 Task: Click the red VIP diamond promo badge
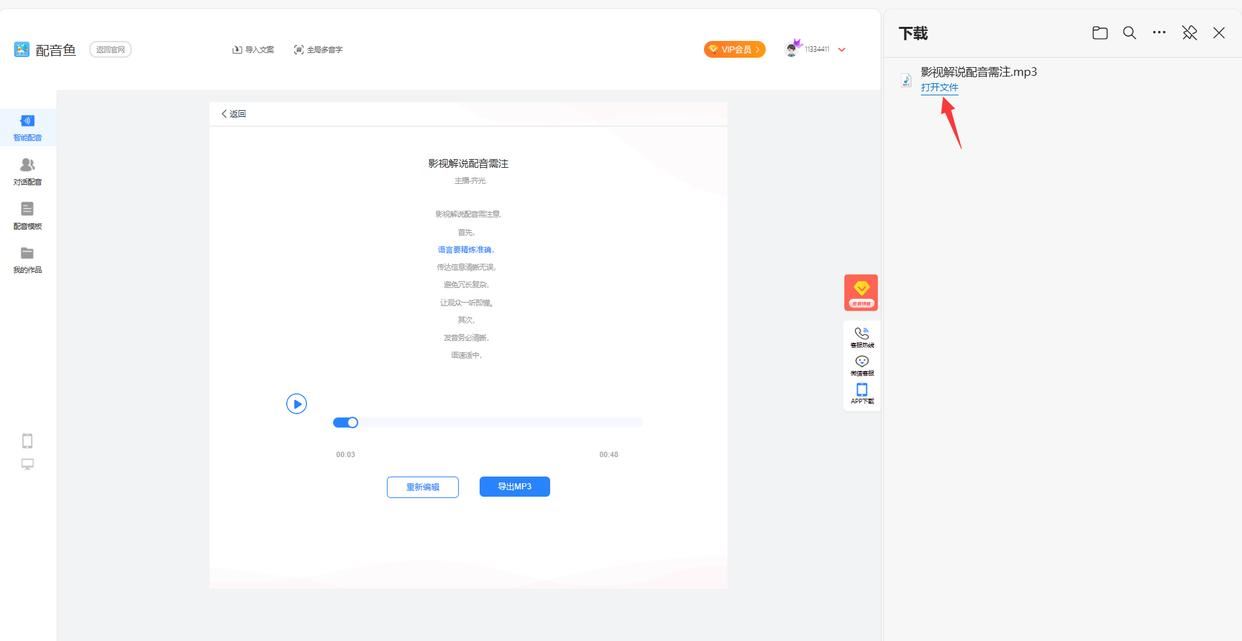[861, 292]
